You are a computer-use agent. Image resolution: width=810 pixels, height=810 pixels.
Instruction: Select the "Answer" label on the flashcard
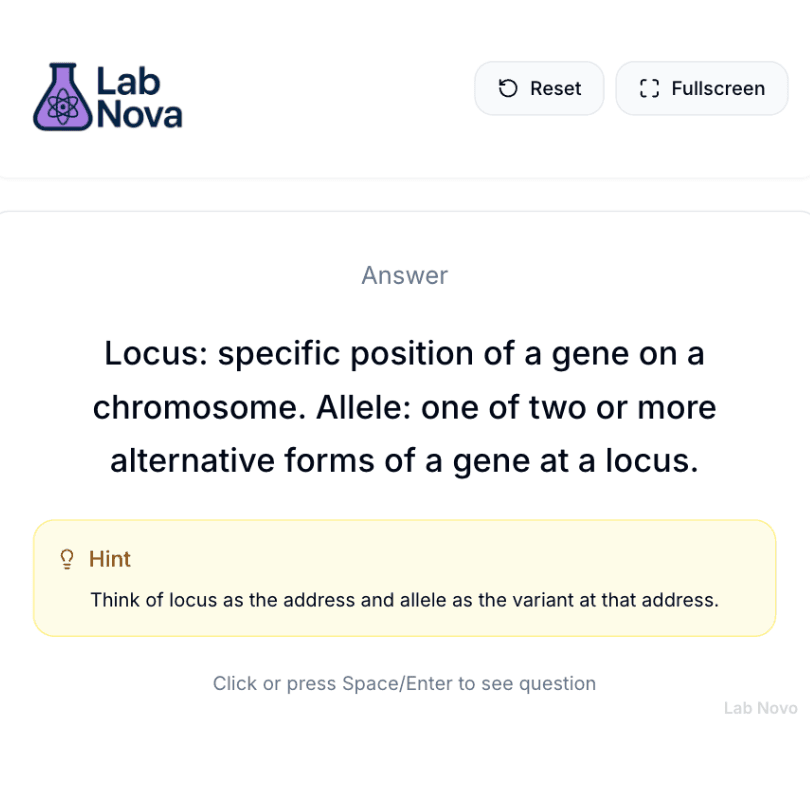coord(404,275)
